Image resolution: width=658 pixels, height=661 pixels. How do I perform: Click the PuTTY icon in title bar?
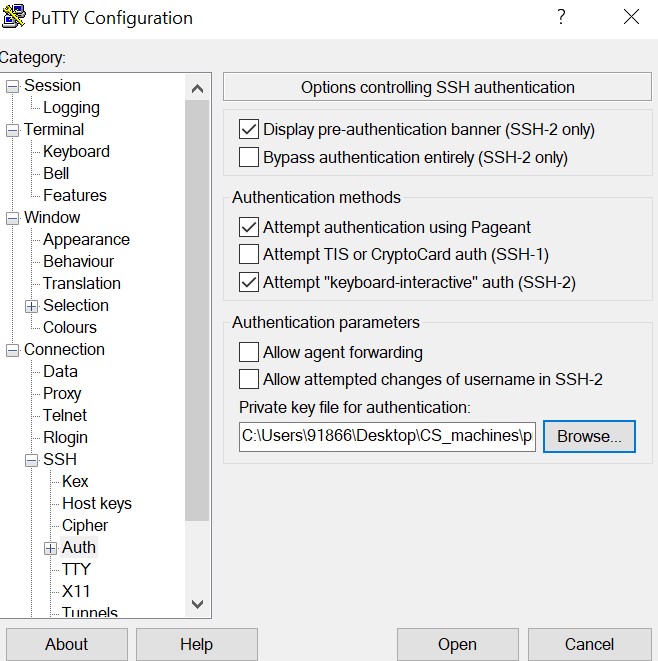tap(13, 16)
